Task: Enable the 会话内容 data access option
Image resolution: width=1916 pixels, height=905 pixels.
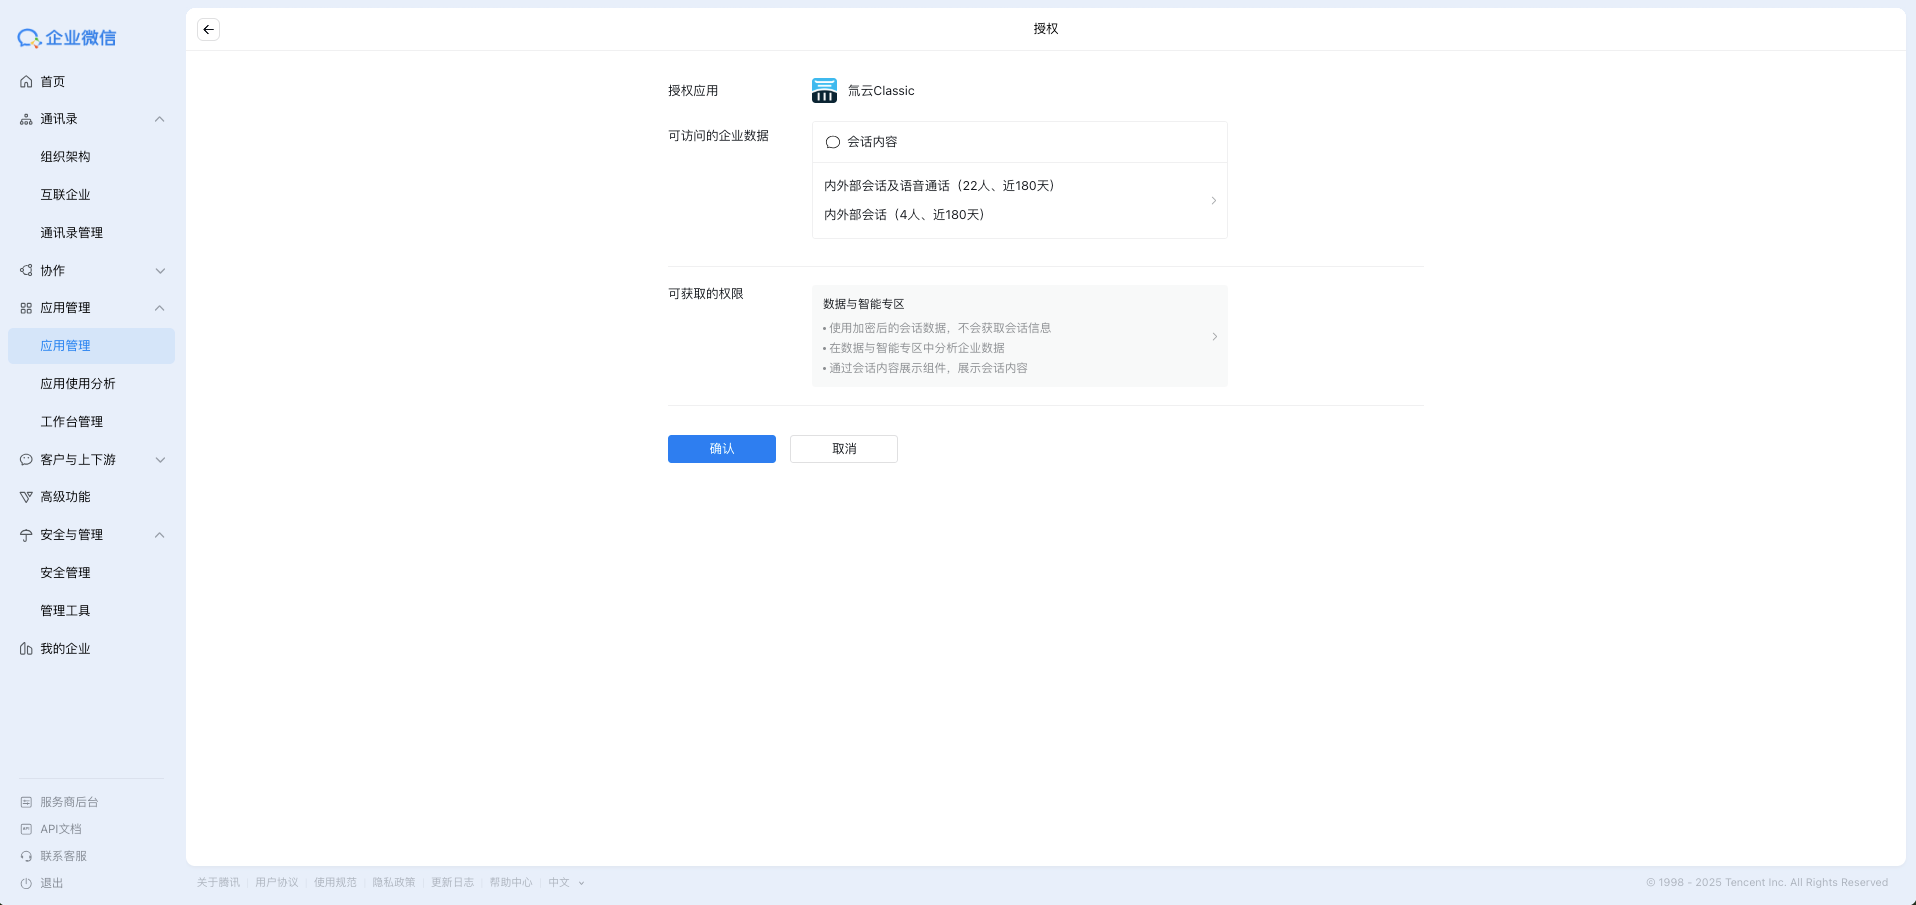Action: (832, 142)
